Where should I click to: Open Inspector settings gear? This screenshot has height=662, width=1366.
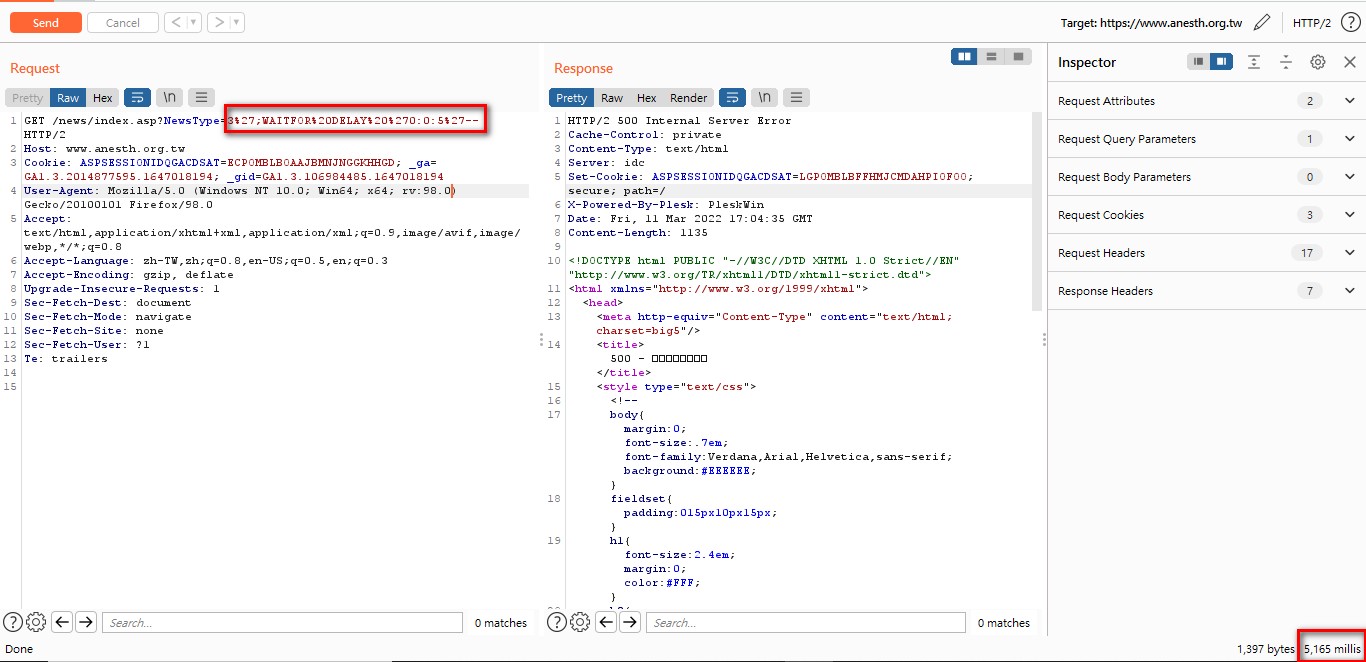pos(1318,62)
